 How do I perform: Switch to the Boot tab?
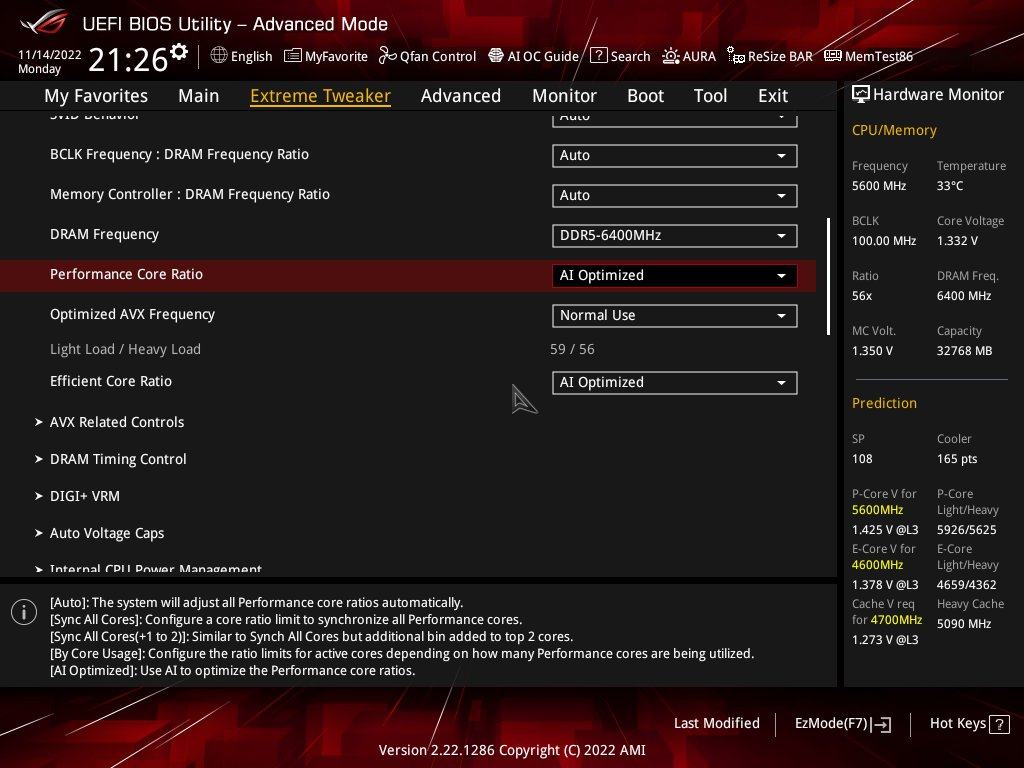[x=645, y=96]
